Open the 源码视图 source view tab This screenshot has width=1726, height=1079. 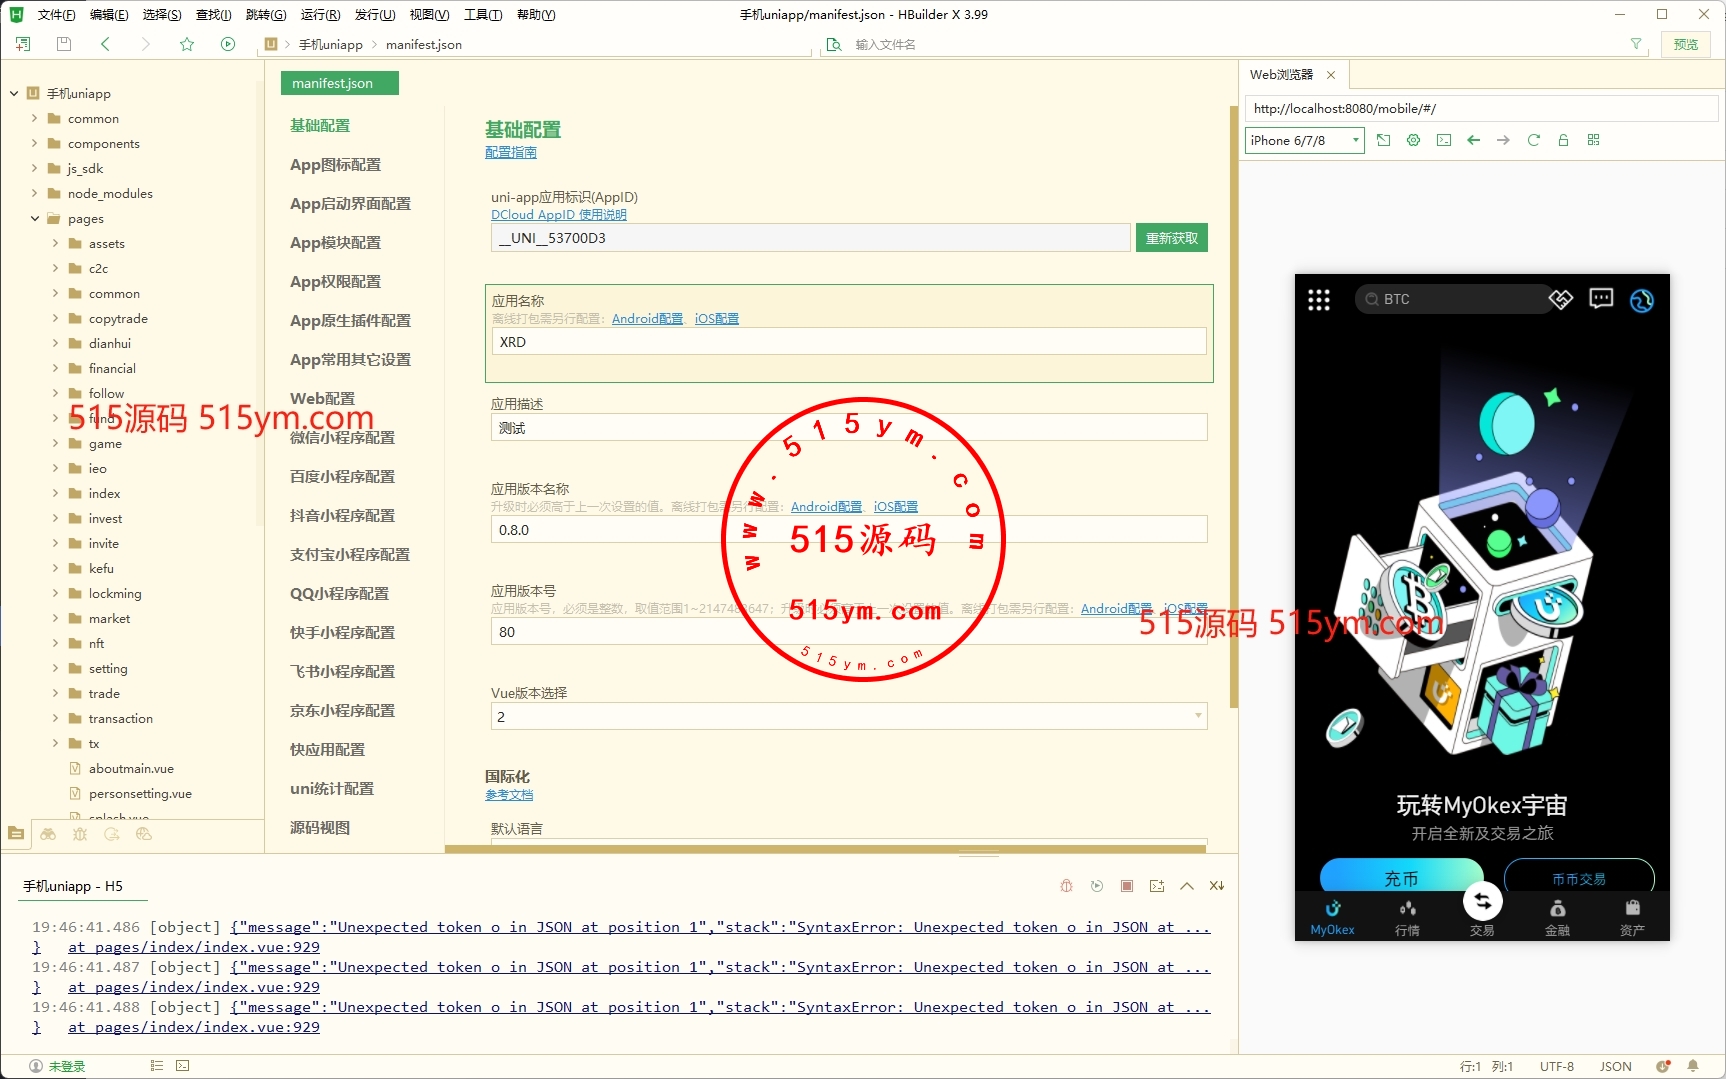[320, 828]
